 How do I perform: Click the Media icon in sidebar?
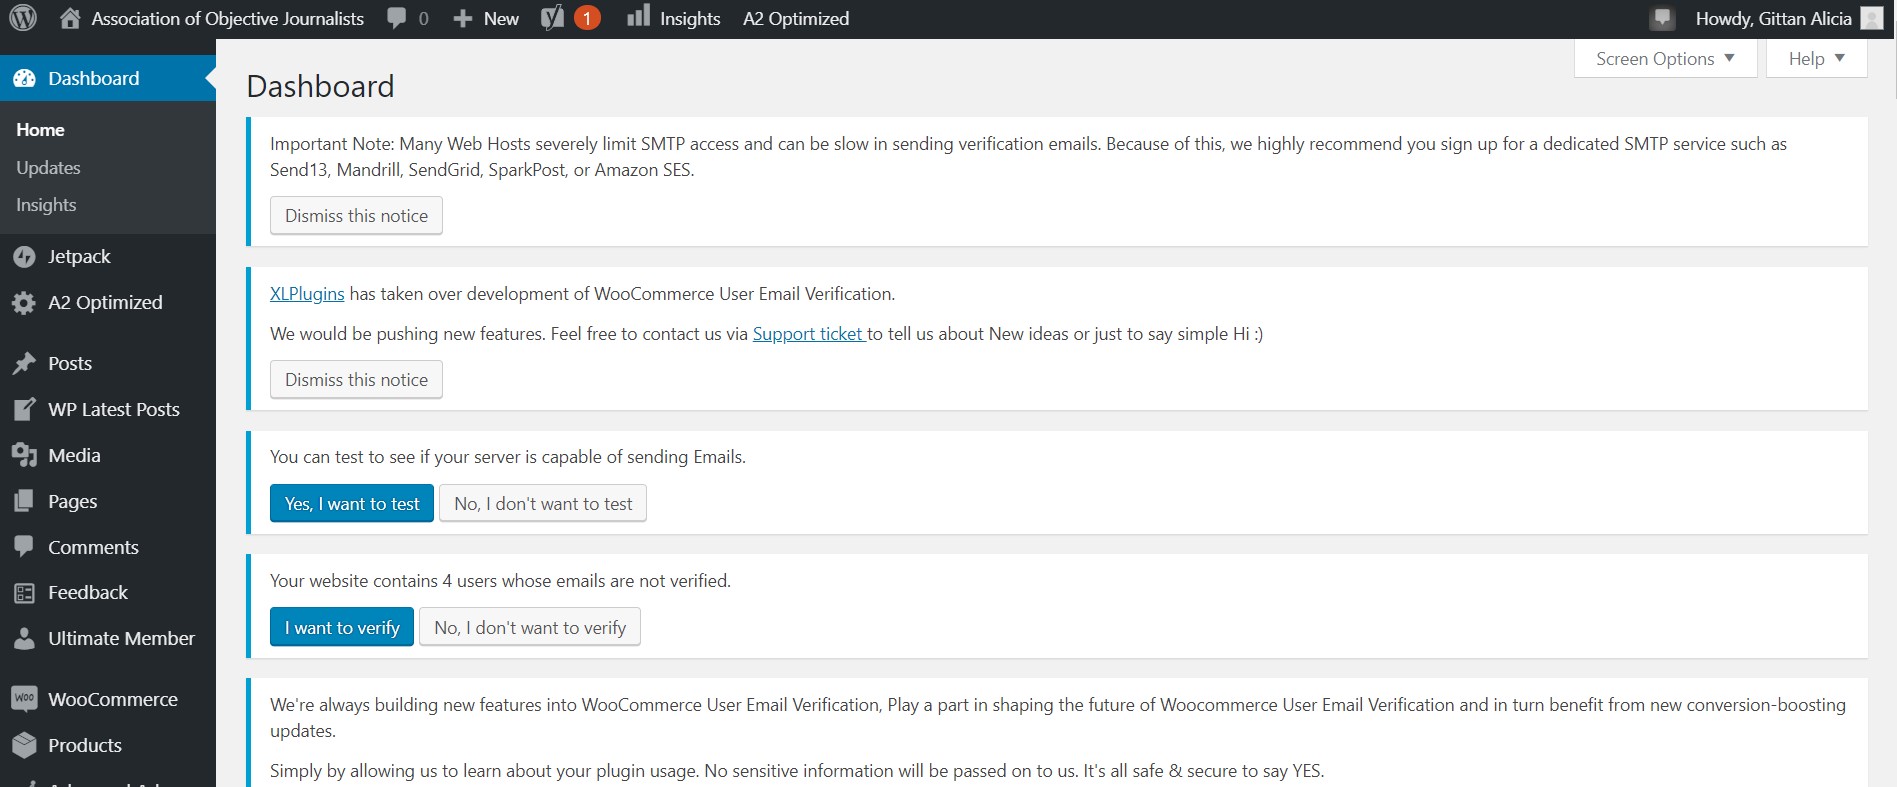click(25, 456)
